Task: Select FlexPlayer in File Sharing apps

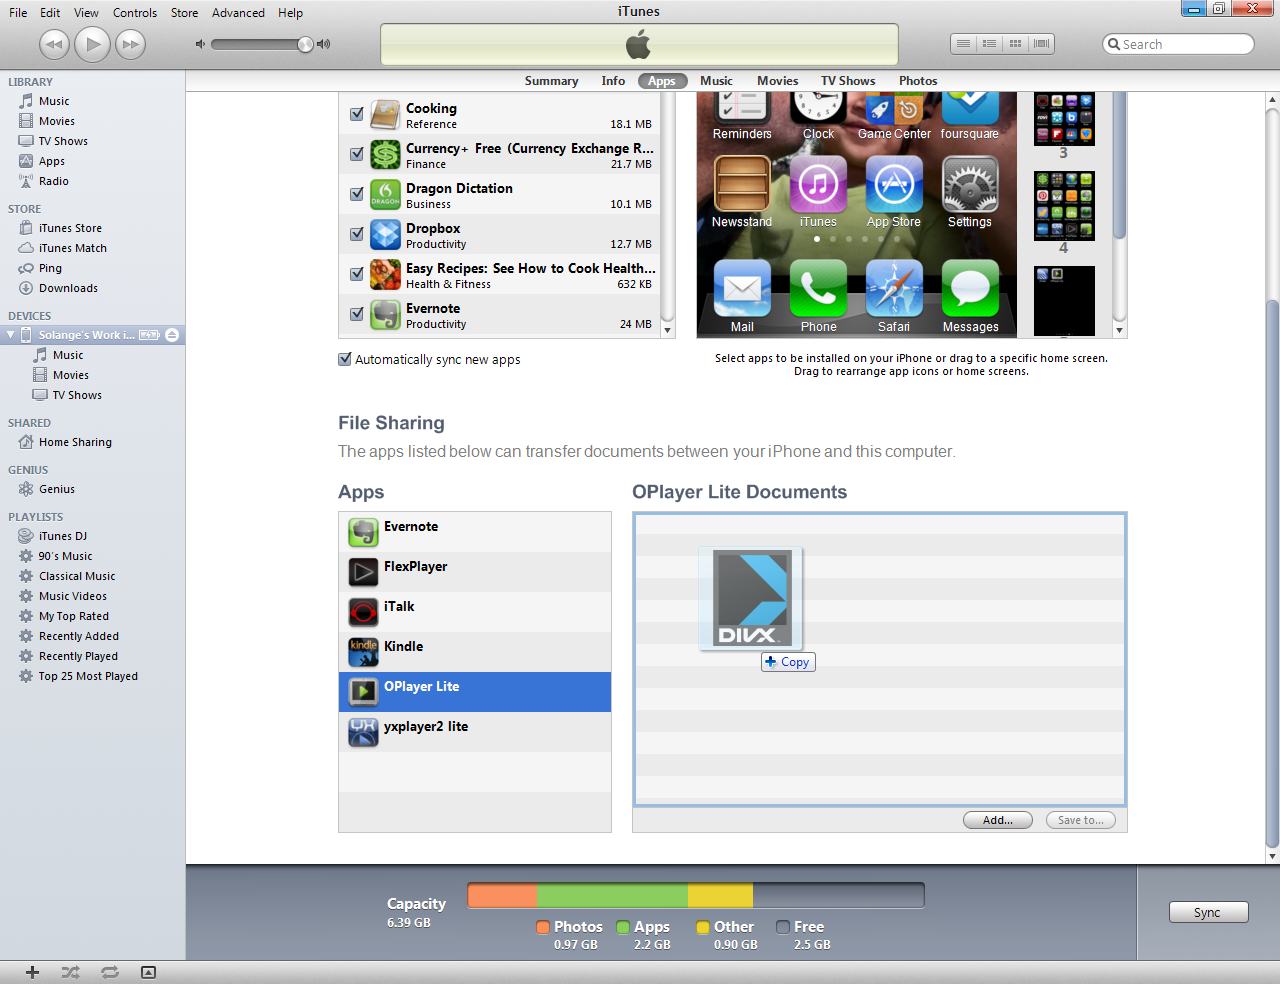Action: pos(475,572)
